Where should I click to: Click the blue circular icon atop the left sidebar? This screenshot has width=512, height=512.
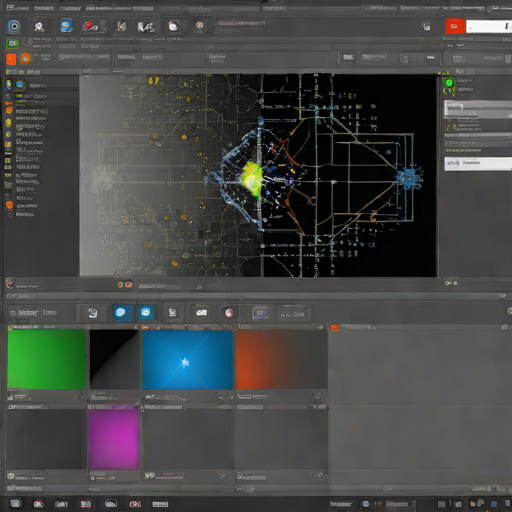tap(20, 85)
